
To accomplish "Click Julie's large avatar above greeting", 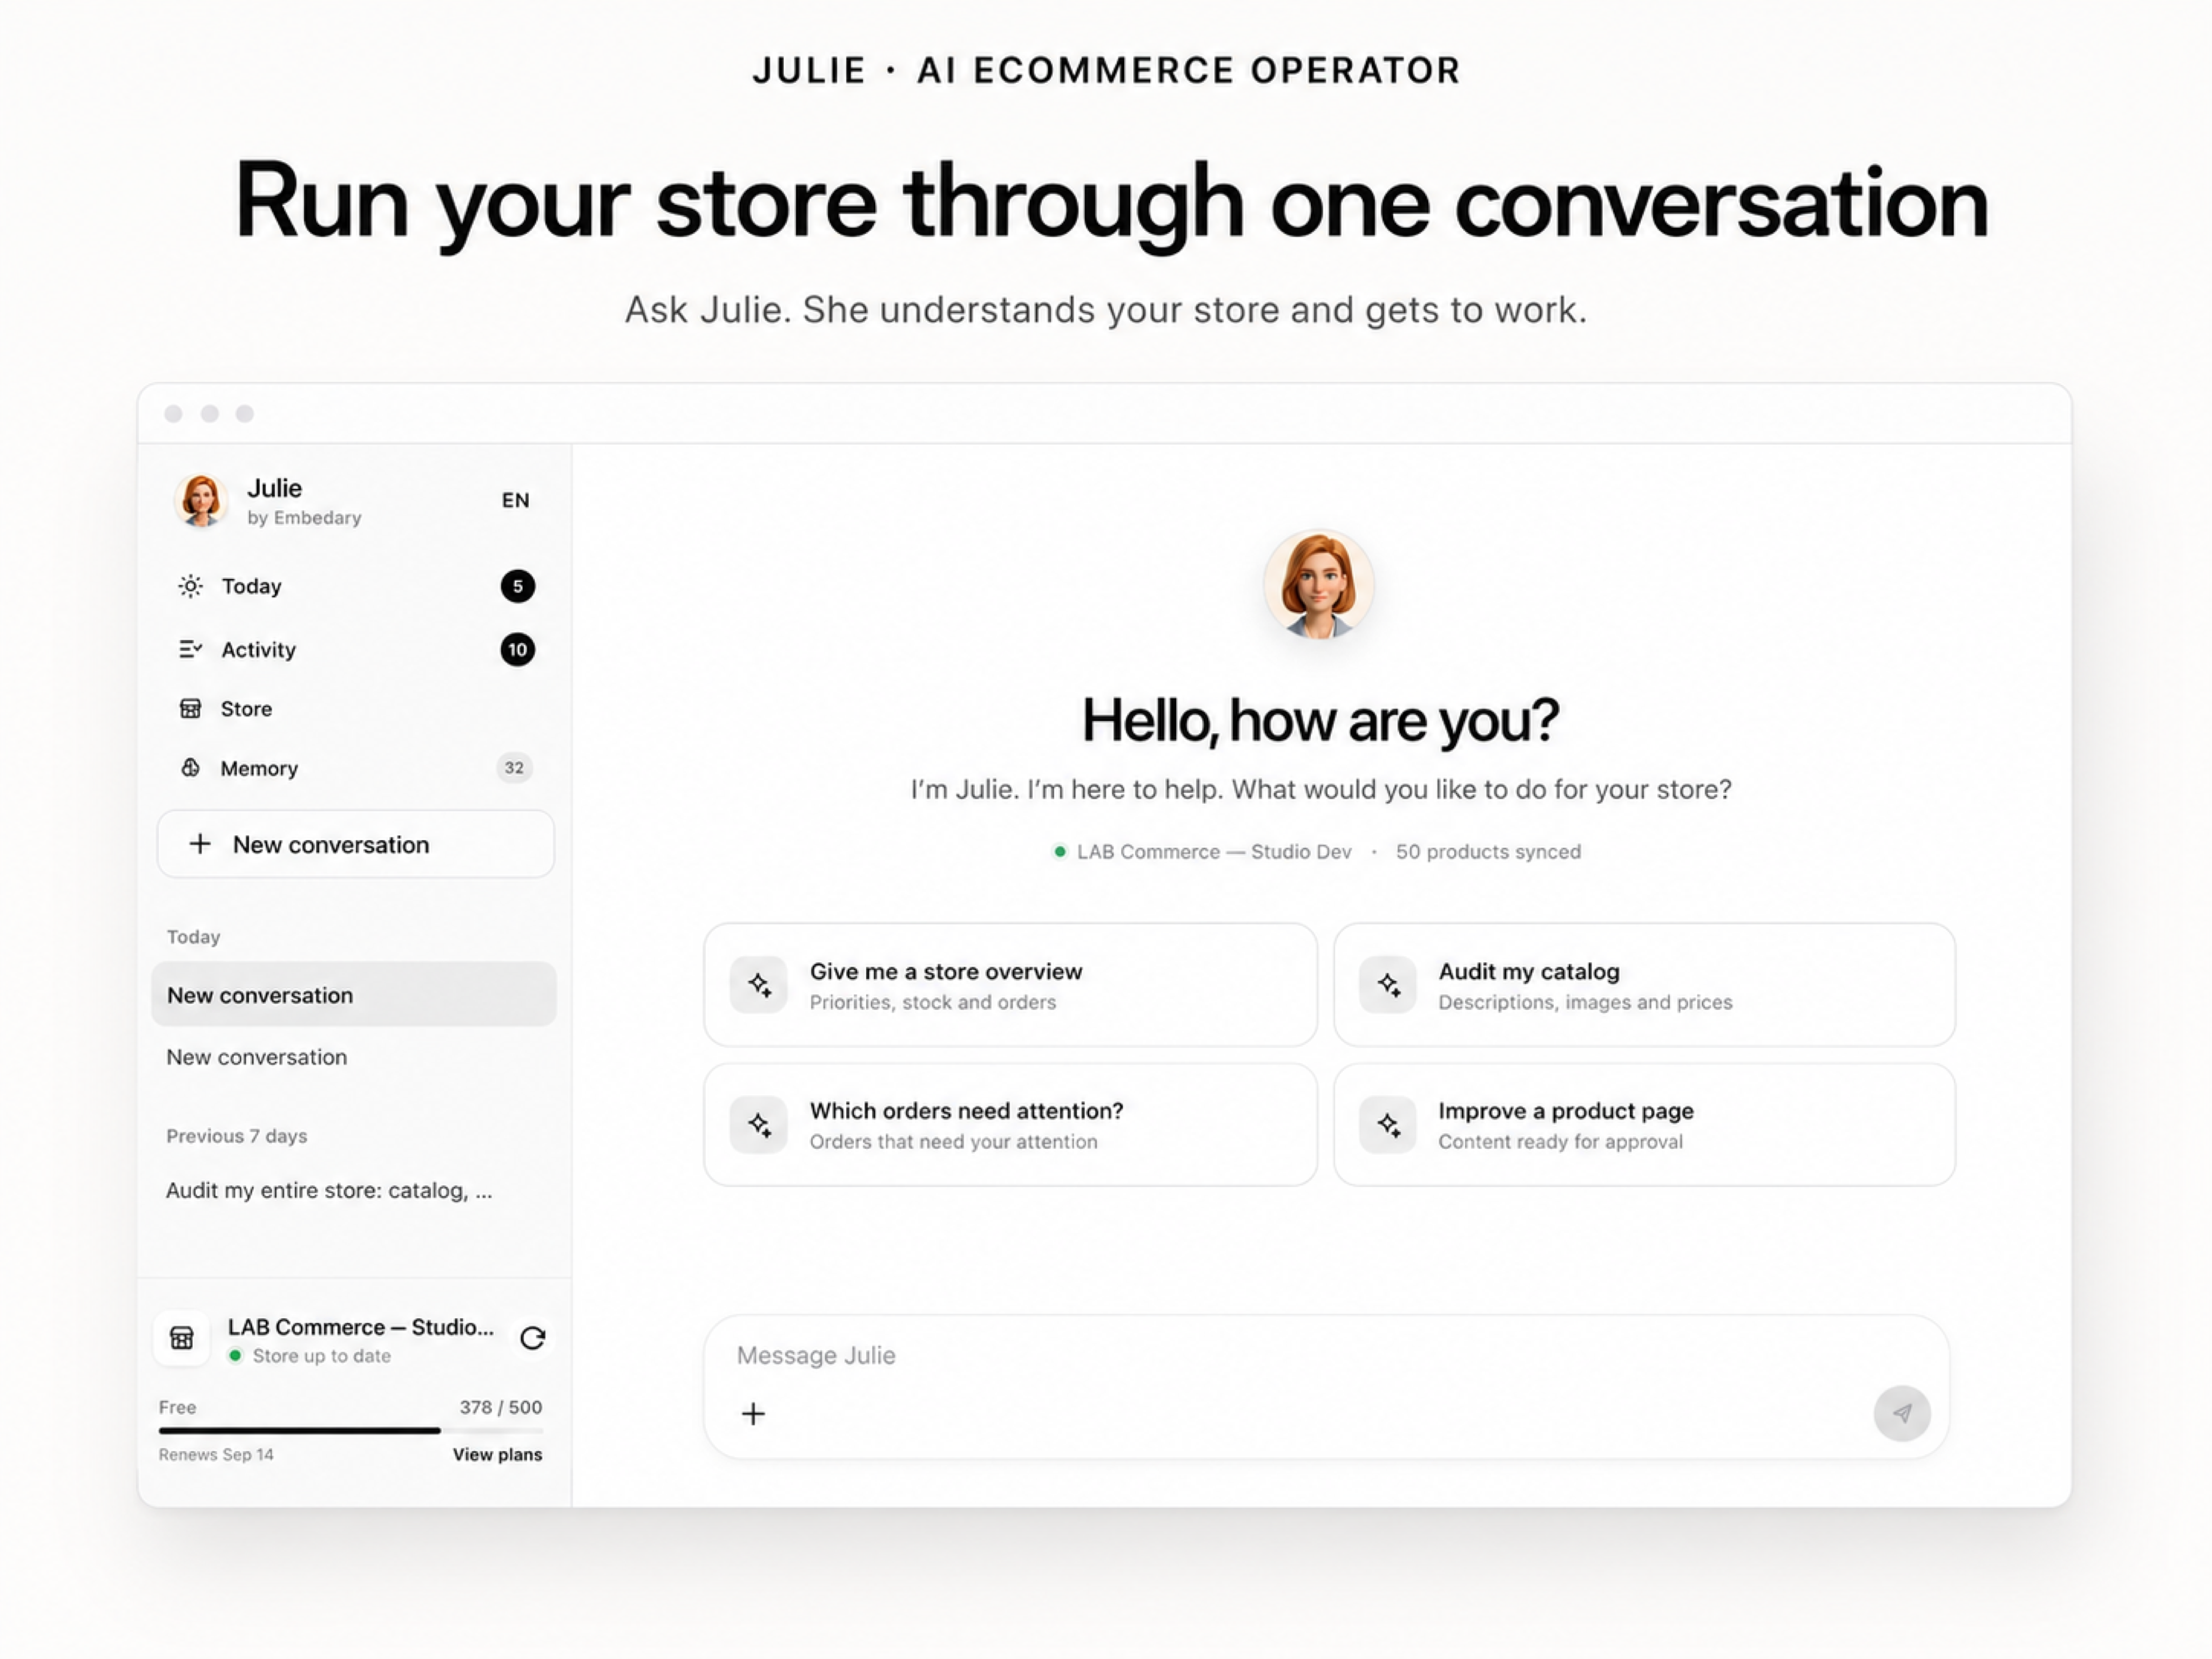I will pos(1319,585).
